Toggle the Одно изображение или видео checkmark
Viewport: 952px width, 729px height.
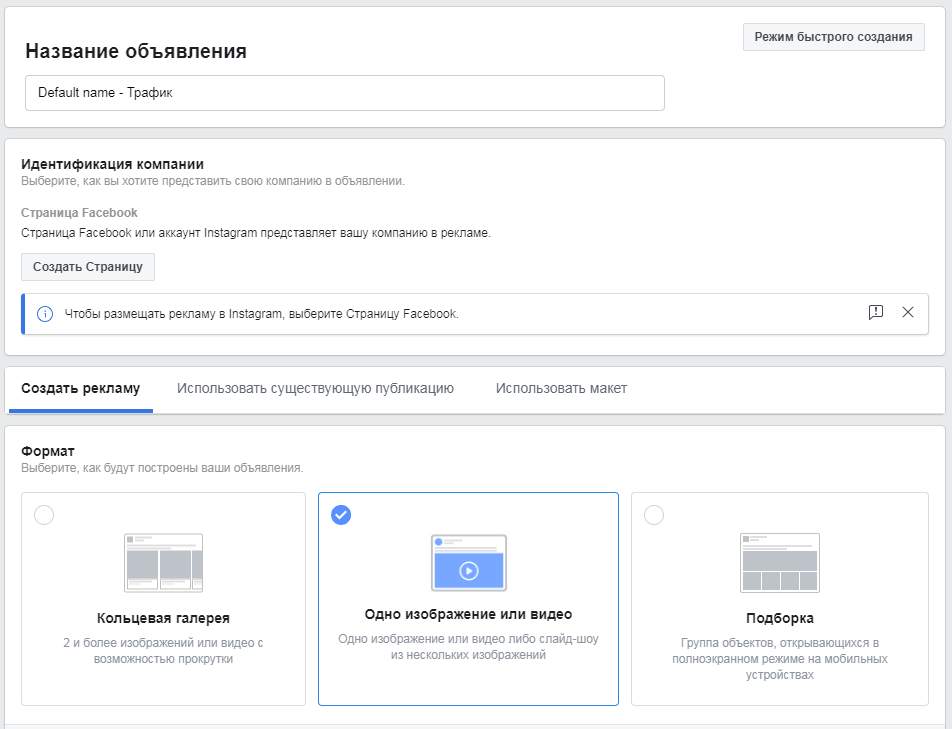pyautogui.click(x=341, y=515)
